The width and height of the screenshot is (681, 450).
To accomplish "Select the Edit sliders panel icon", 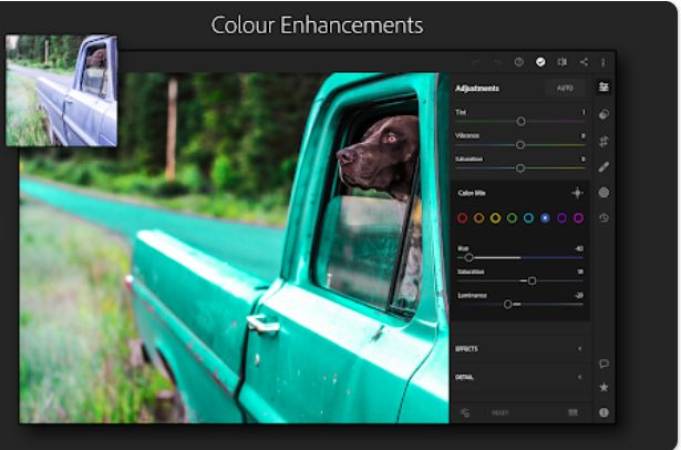I will click(x=604, y=87).
